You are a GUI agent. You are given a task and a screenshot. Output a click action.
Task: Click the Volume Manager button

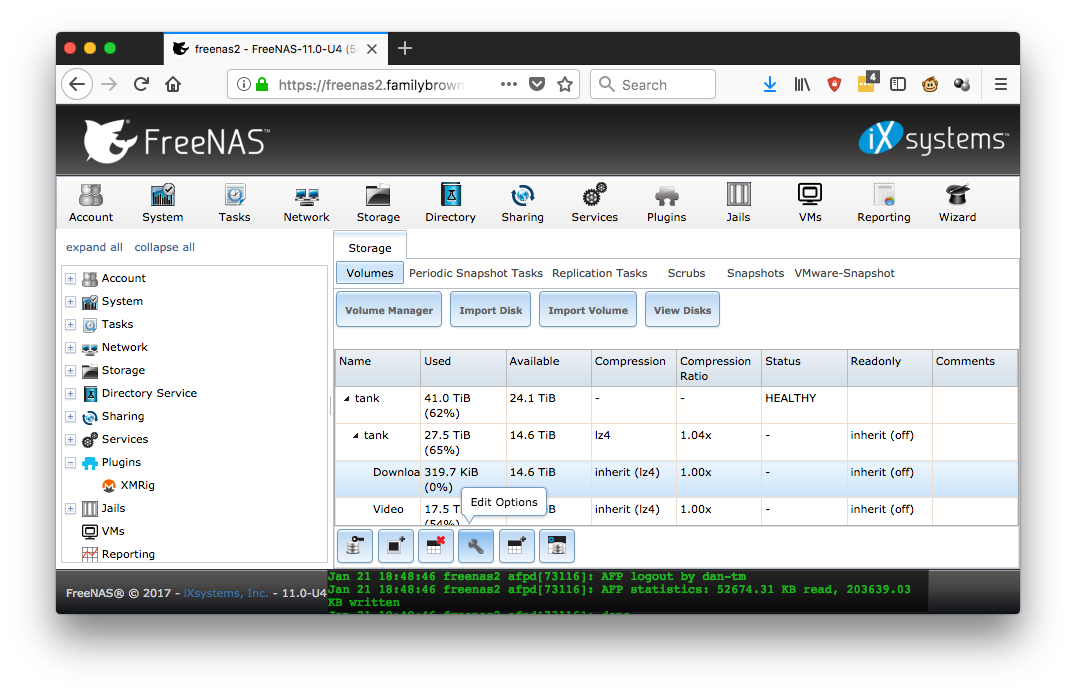click(389, 310)
